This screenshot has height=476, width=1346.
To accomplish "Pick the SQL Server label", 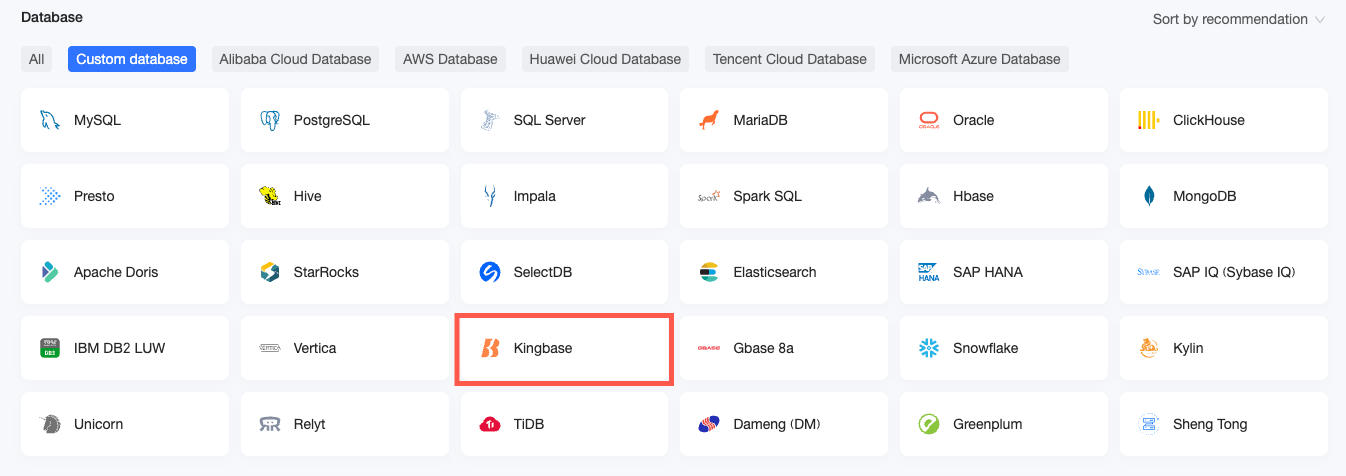I will coord(550,120).
